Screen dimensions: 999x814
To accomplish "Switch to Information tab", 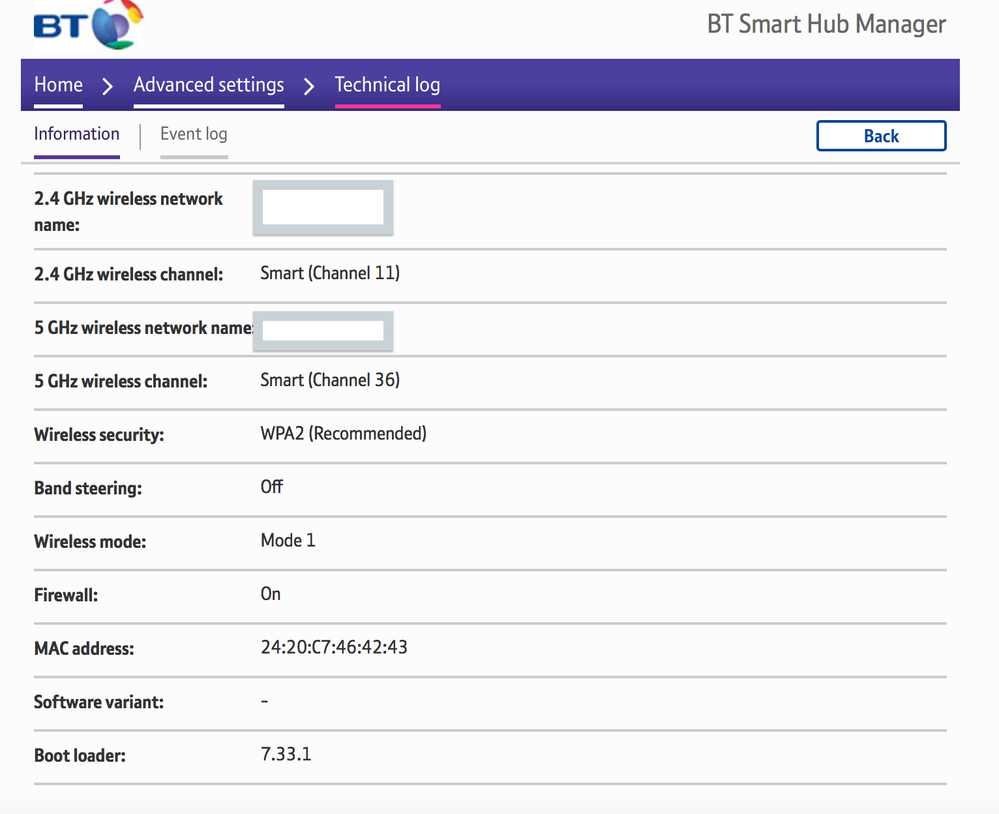I will tap(76, 134).
